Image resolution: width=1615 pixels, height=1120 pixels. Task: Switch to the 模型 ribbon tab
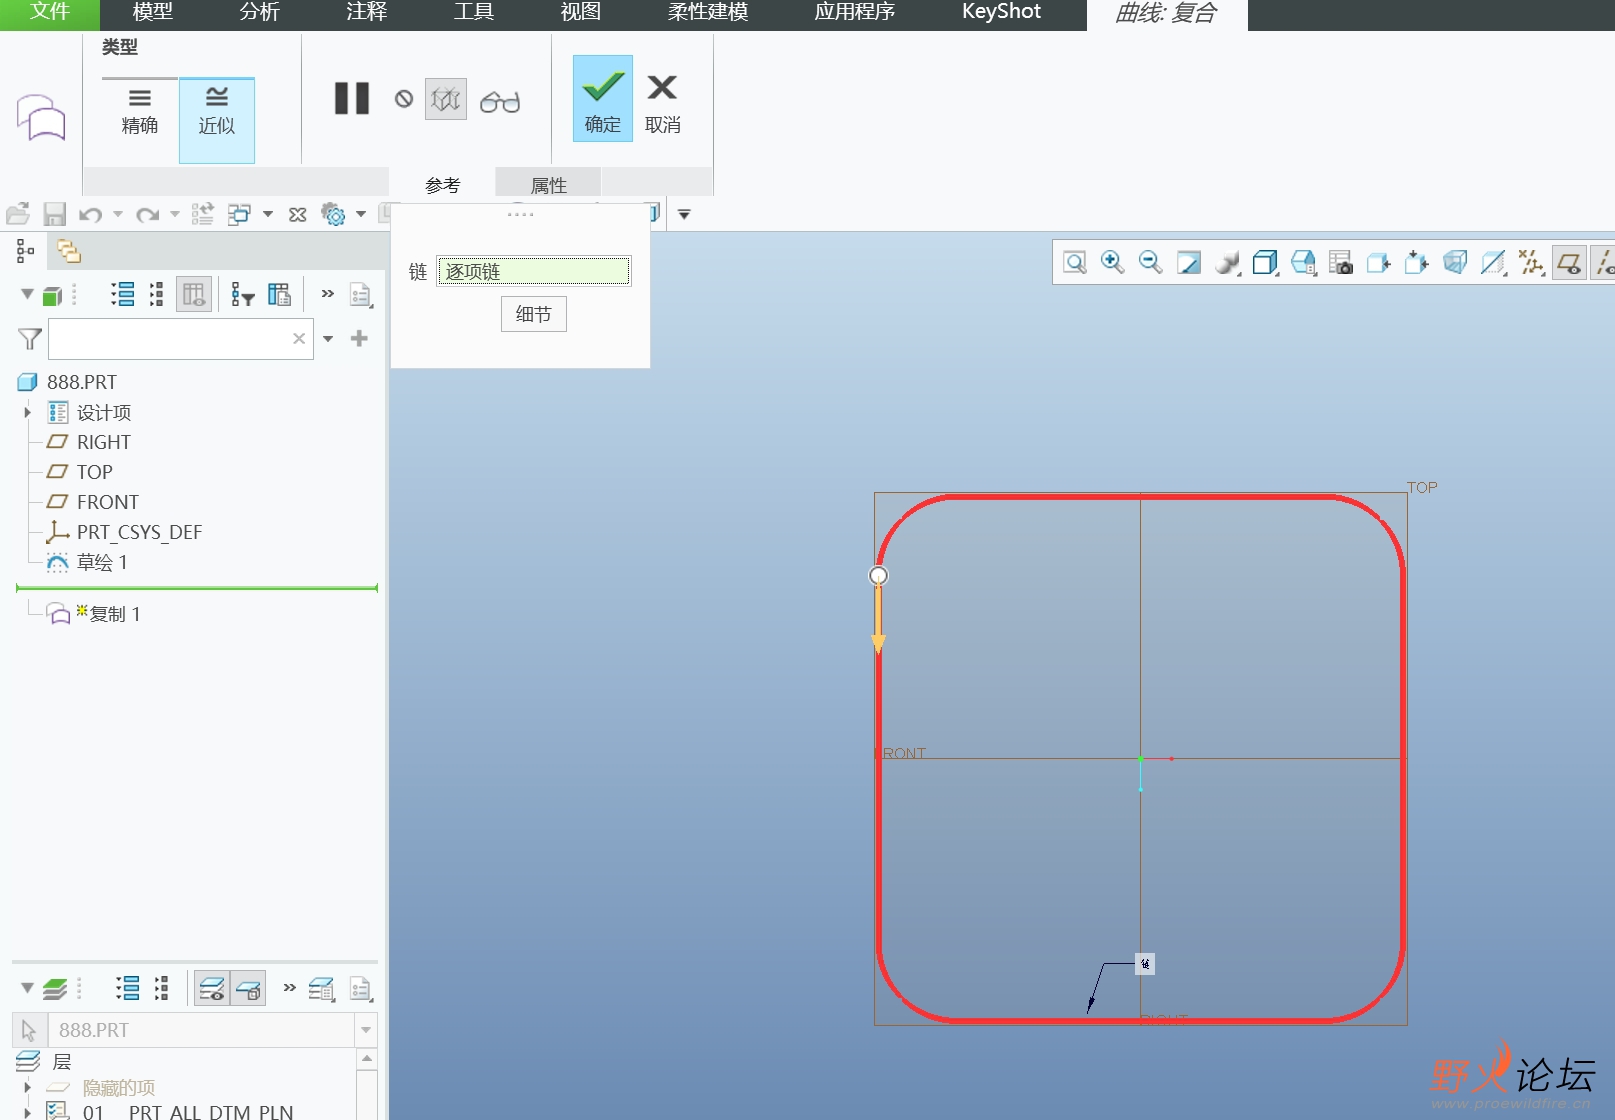[x=153, y=12]
